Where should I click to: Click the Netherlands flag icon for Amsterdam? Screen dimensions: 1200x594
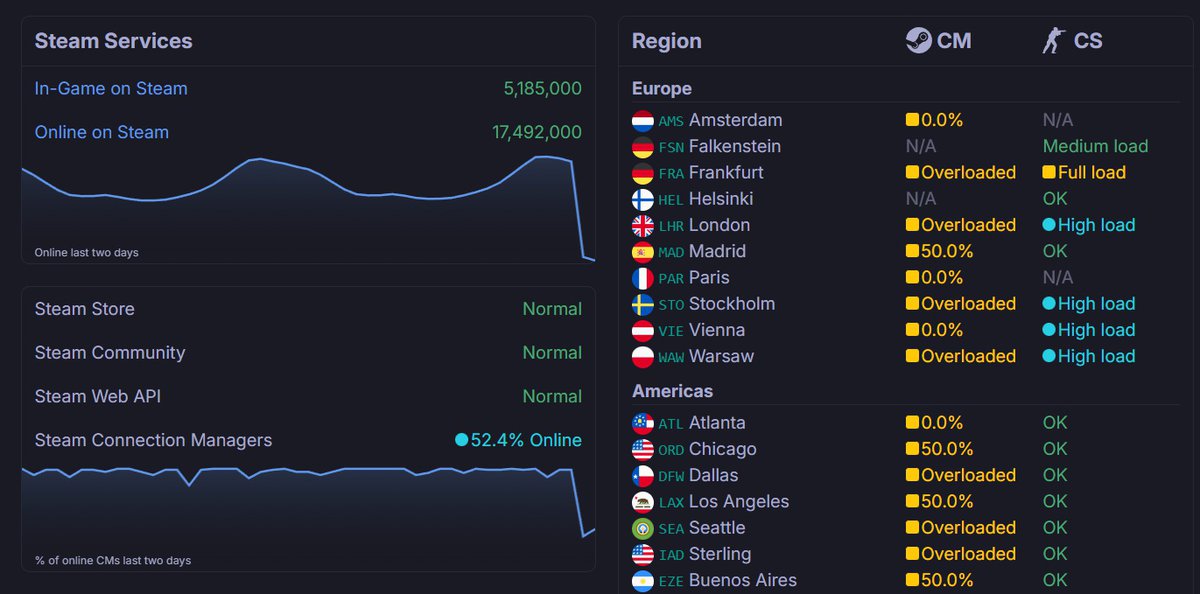point(643,121)
